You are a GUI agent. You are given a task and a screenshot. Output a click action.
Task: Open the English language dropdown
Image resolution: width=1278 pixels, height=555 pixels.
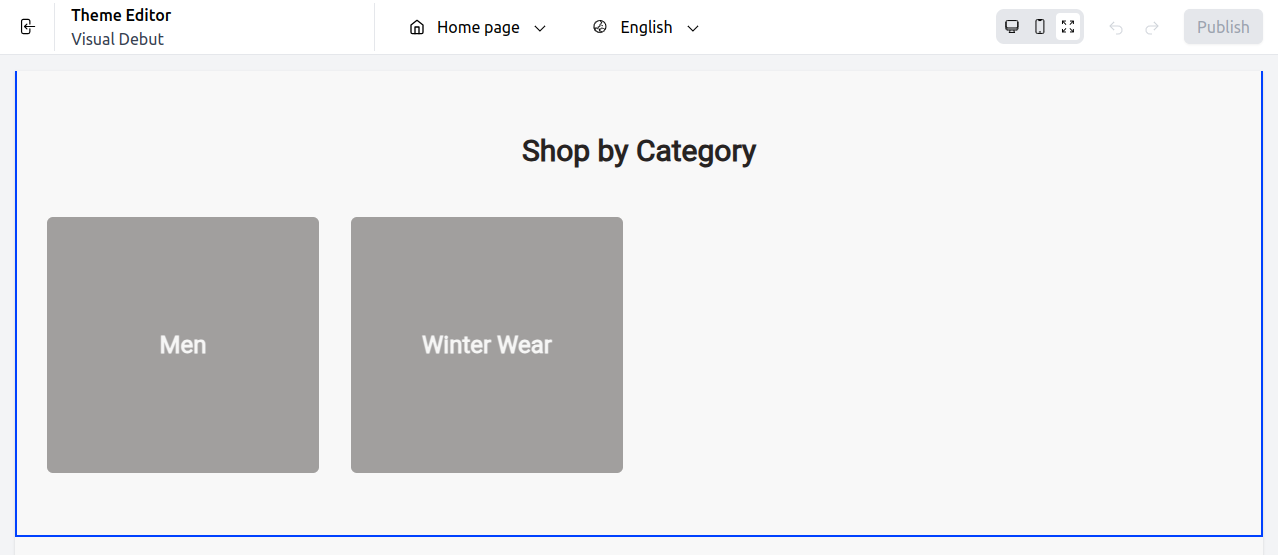coord(646,27)
